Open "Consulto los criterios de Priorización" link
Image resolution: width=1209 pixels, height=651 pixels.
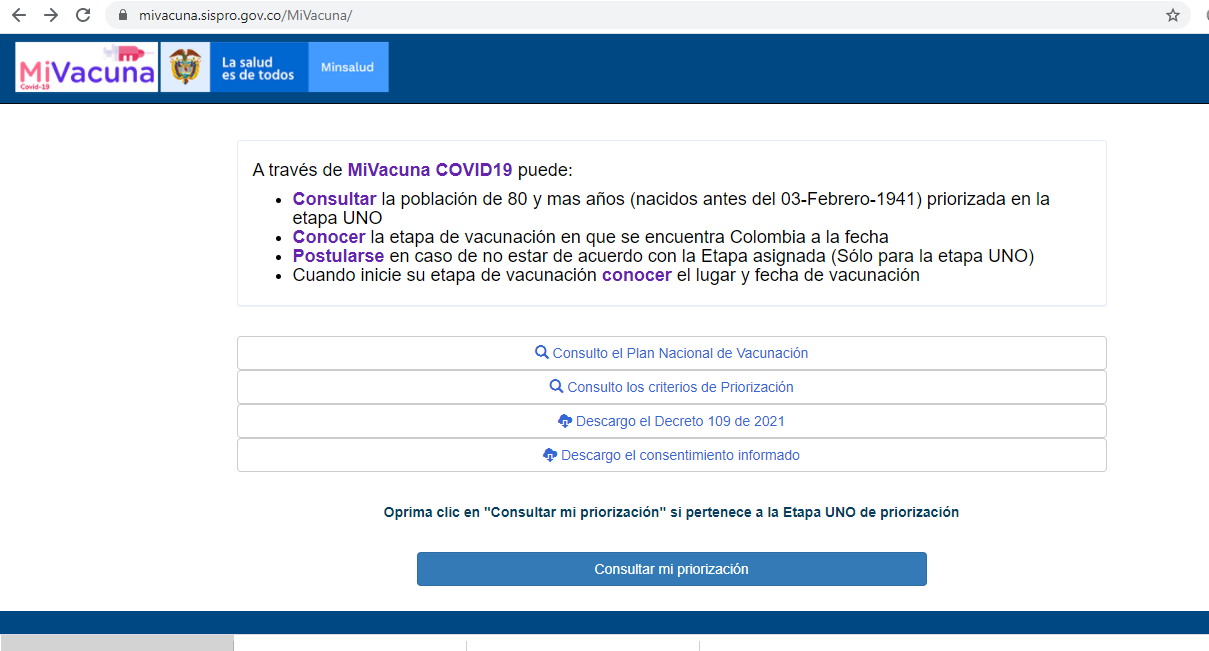(x=680, y=387)
